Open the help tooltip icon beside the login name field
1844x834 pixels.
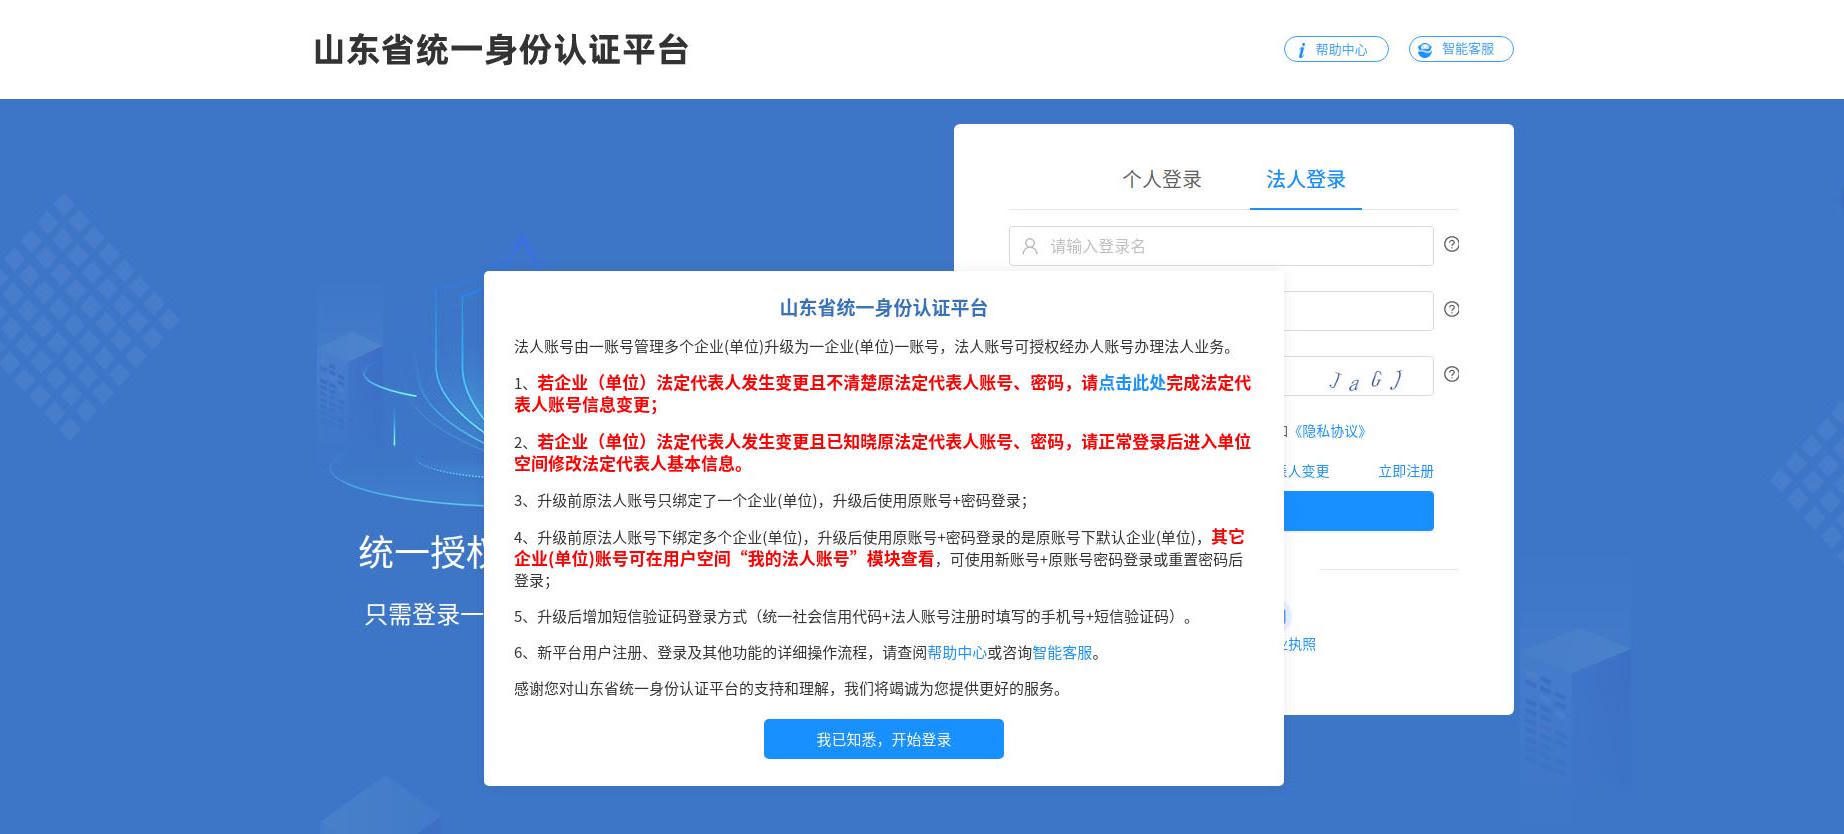point(1452,244)
